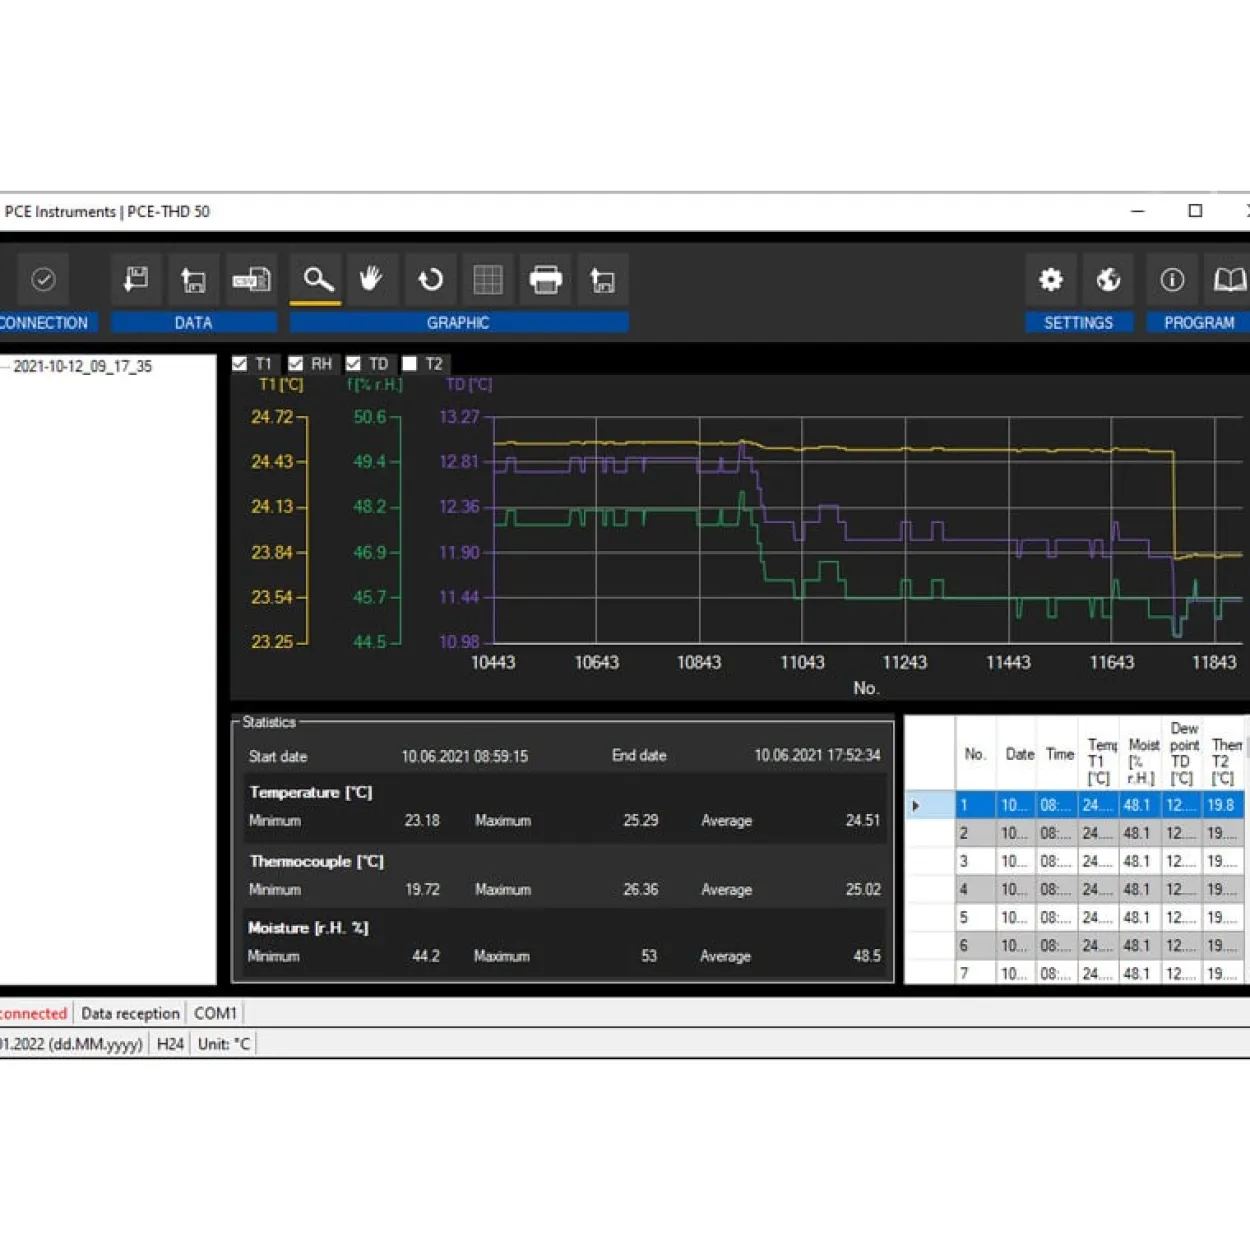Click the 48.1 moisture cell in row 4
The height and width of the screenshot is (1250, 1250).
coord(1141,889)
